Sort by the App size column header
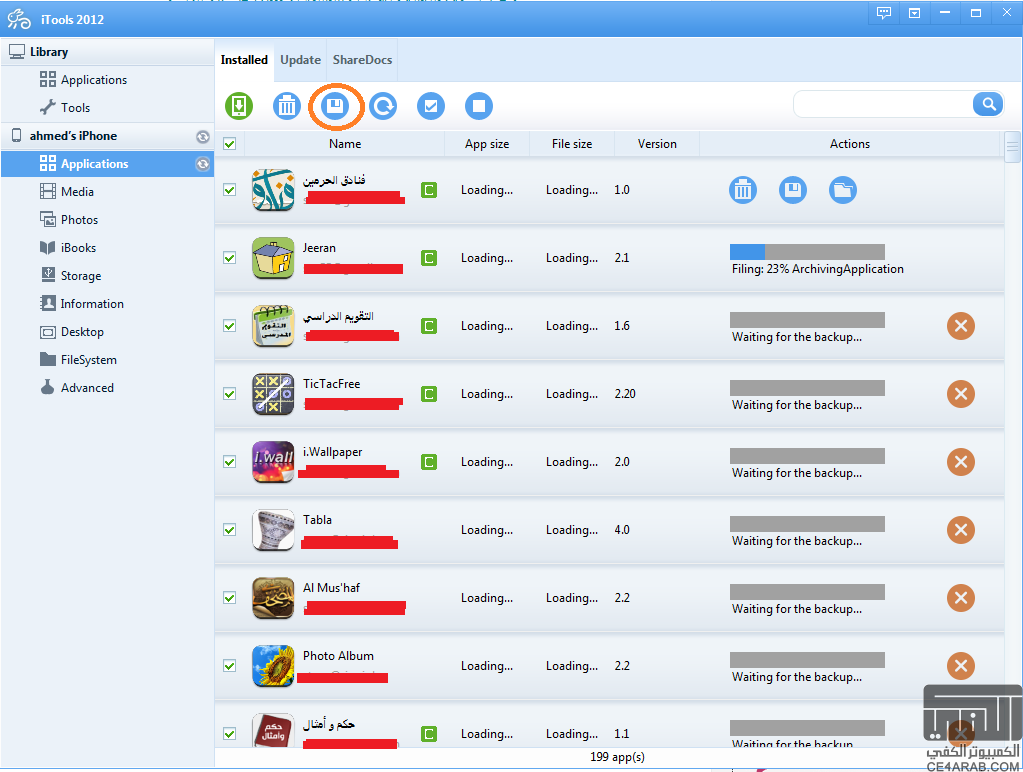 [487, 144]
